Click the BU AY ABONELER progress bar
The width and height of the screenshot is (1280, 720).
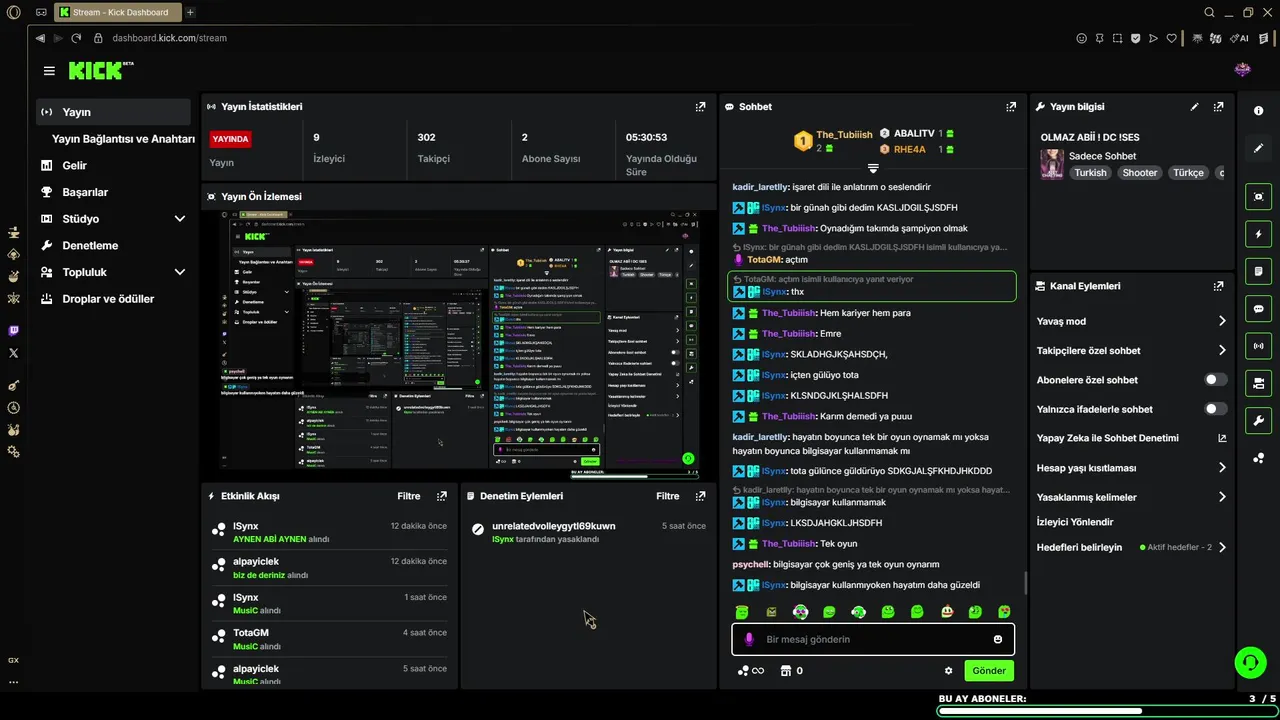tap(1107, 711)
